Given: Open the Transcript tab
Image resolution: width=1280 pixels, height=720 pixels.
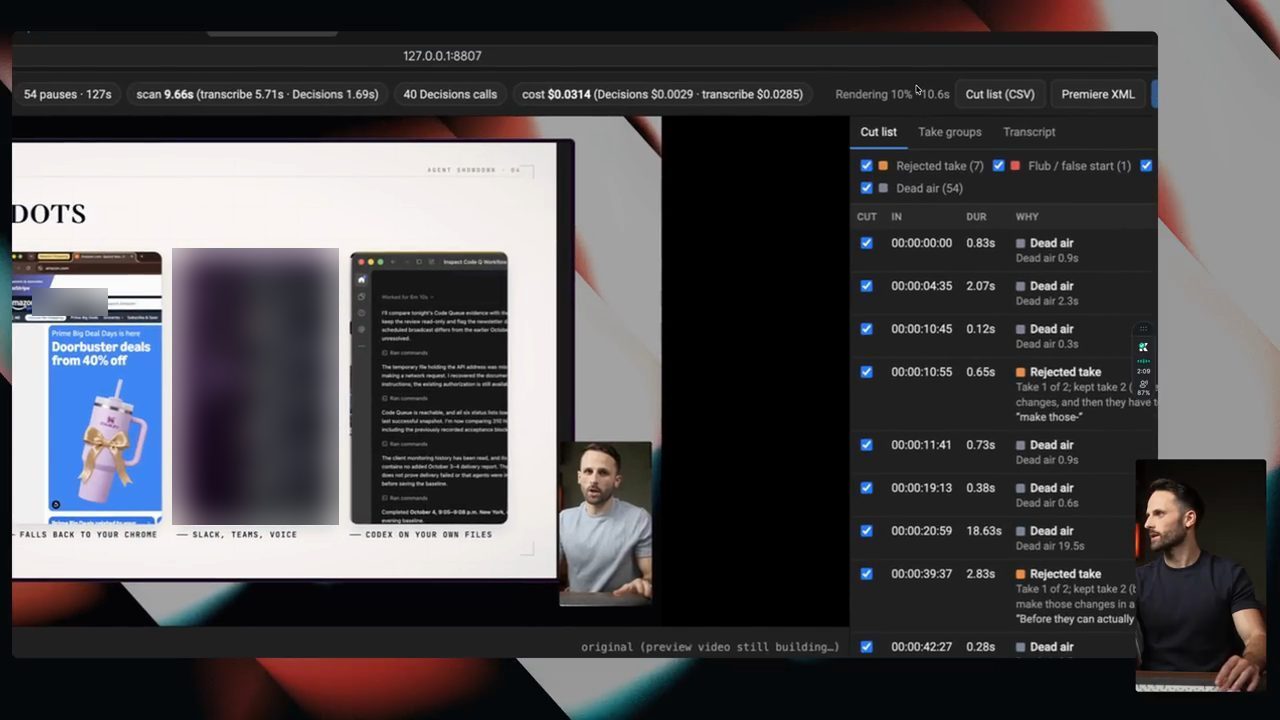Looking at the screenshot, I should click(1029, 132).
